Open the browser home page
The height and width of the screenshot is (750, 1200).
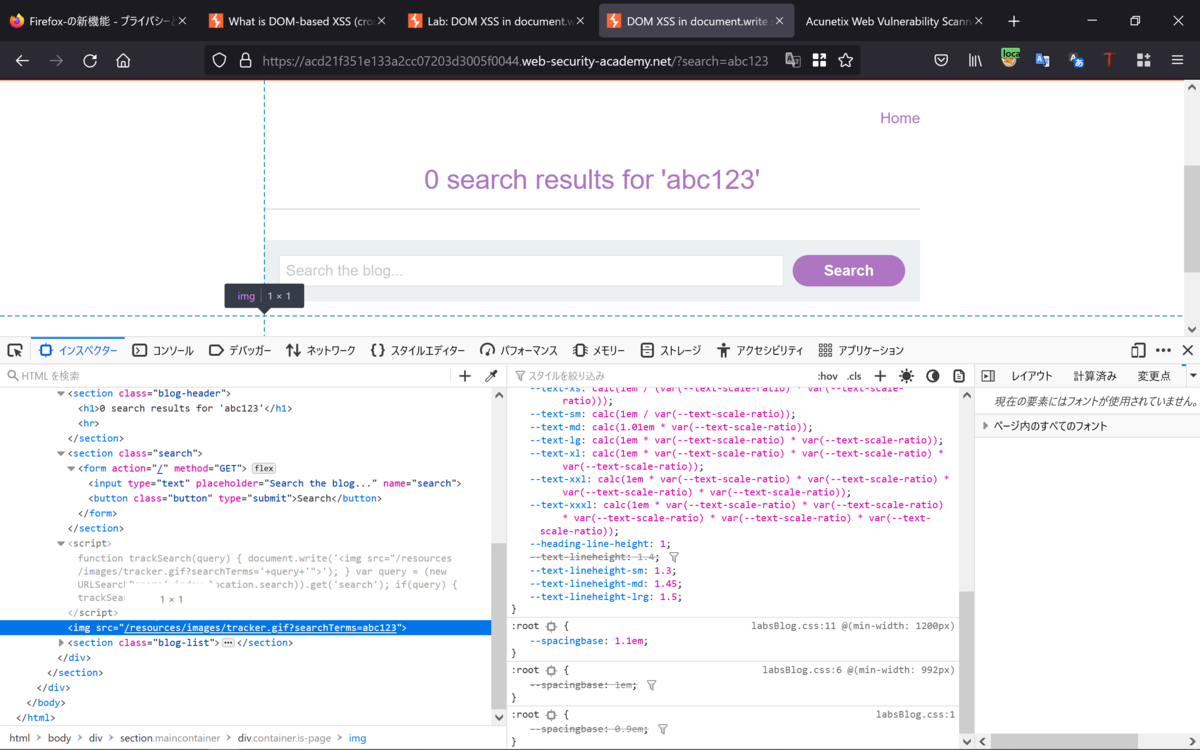click(123, 61)
